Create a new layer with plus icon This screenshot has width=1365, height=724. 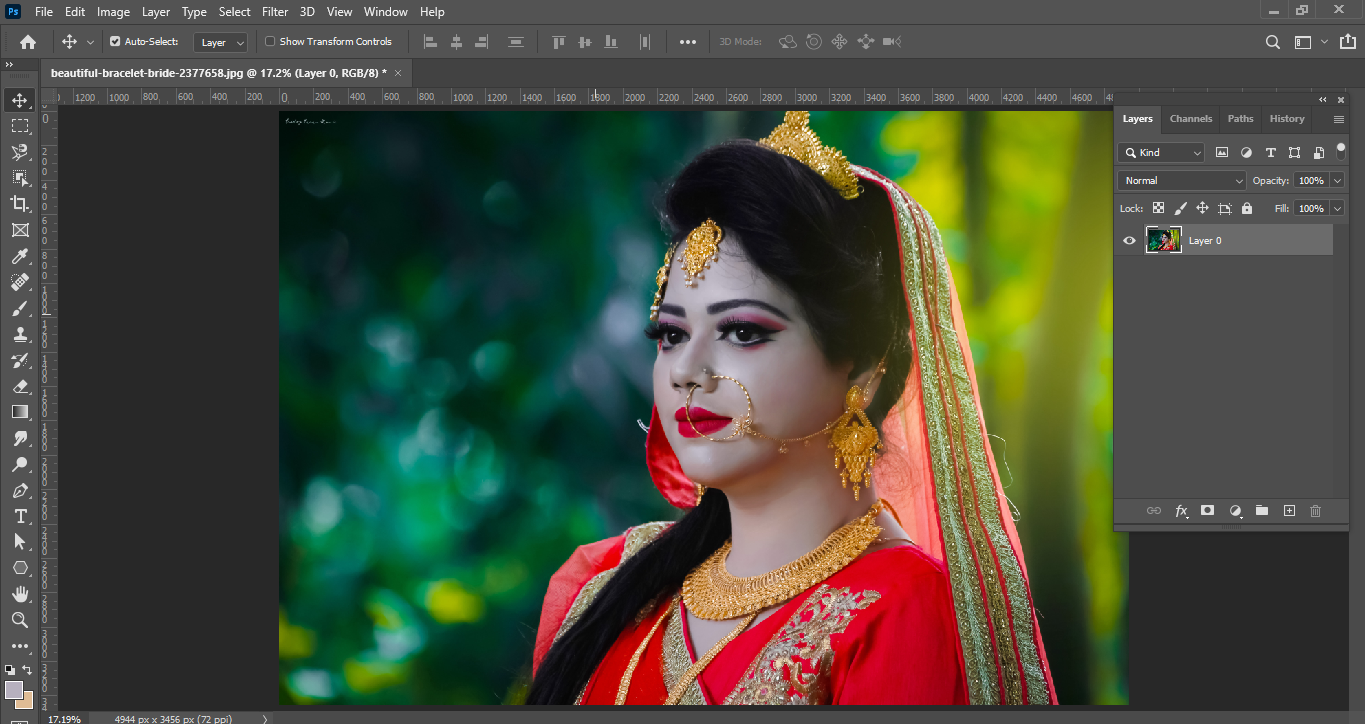point(1289,511)
